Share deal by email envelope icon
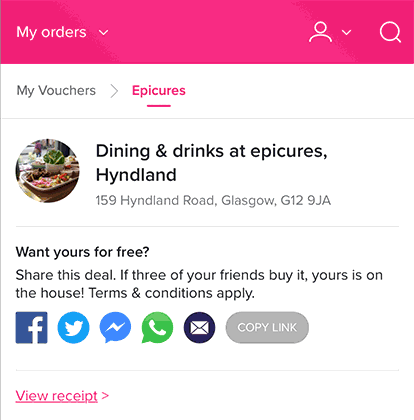This screenshot has width=414, height=420. click(x=199, y=328)
